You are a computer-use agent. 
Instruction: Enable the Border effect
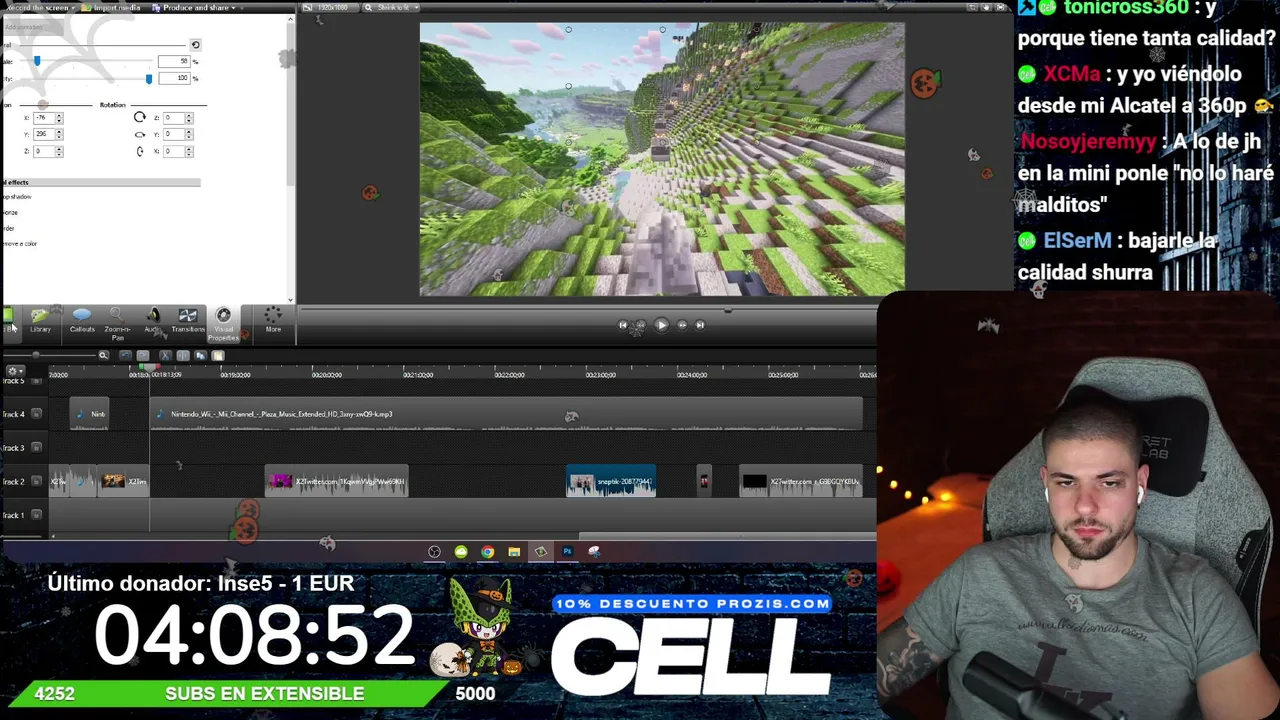[x=7, y=228]
